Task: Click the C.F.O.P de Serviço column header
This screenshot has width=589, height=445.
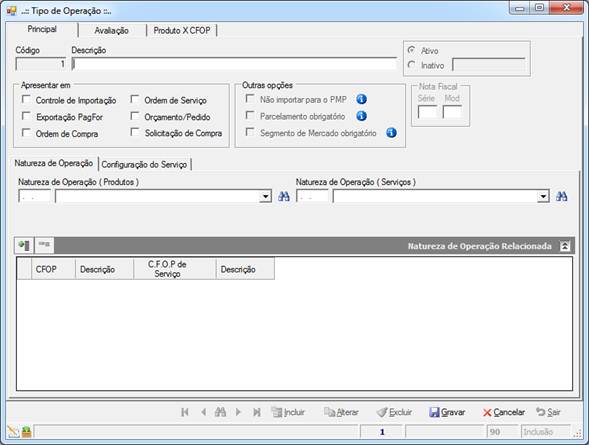Action: (175, 269)
